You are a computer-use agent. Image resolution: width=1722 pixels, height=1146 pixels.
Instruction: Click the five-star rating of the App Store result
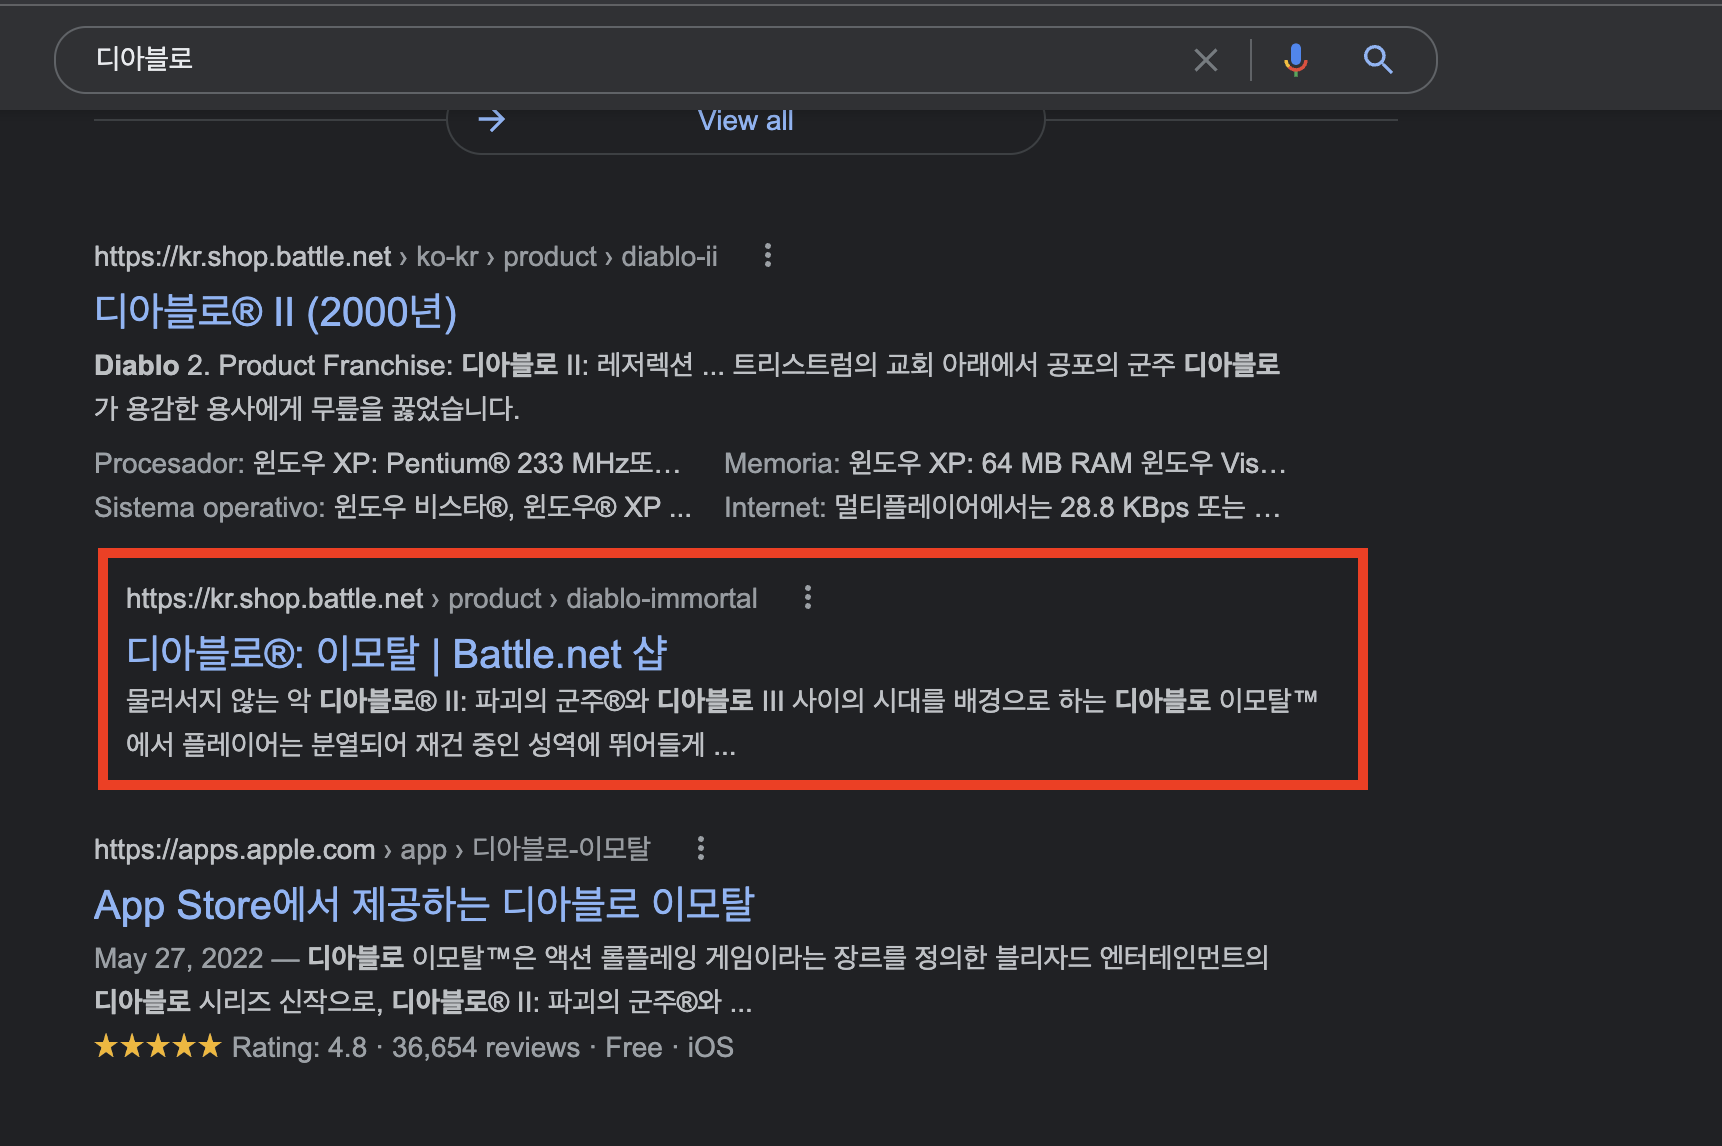coord(158,1047)
